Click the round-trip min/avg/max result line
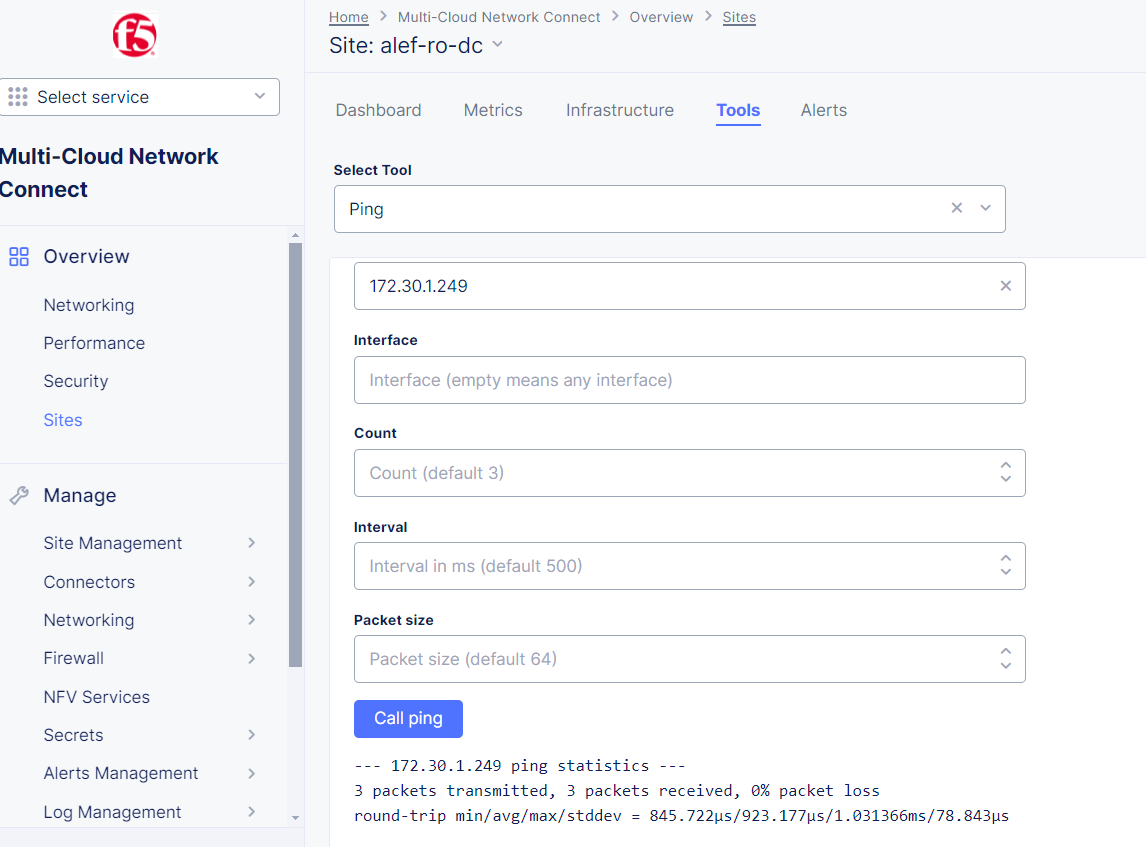This screenshot has height=847, width=1146. 681,816
